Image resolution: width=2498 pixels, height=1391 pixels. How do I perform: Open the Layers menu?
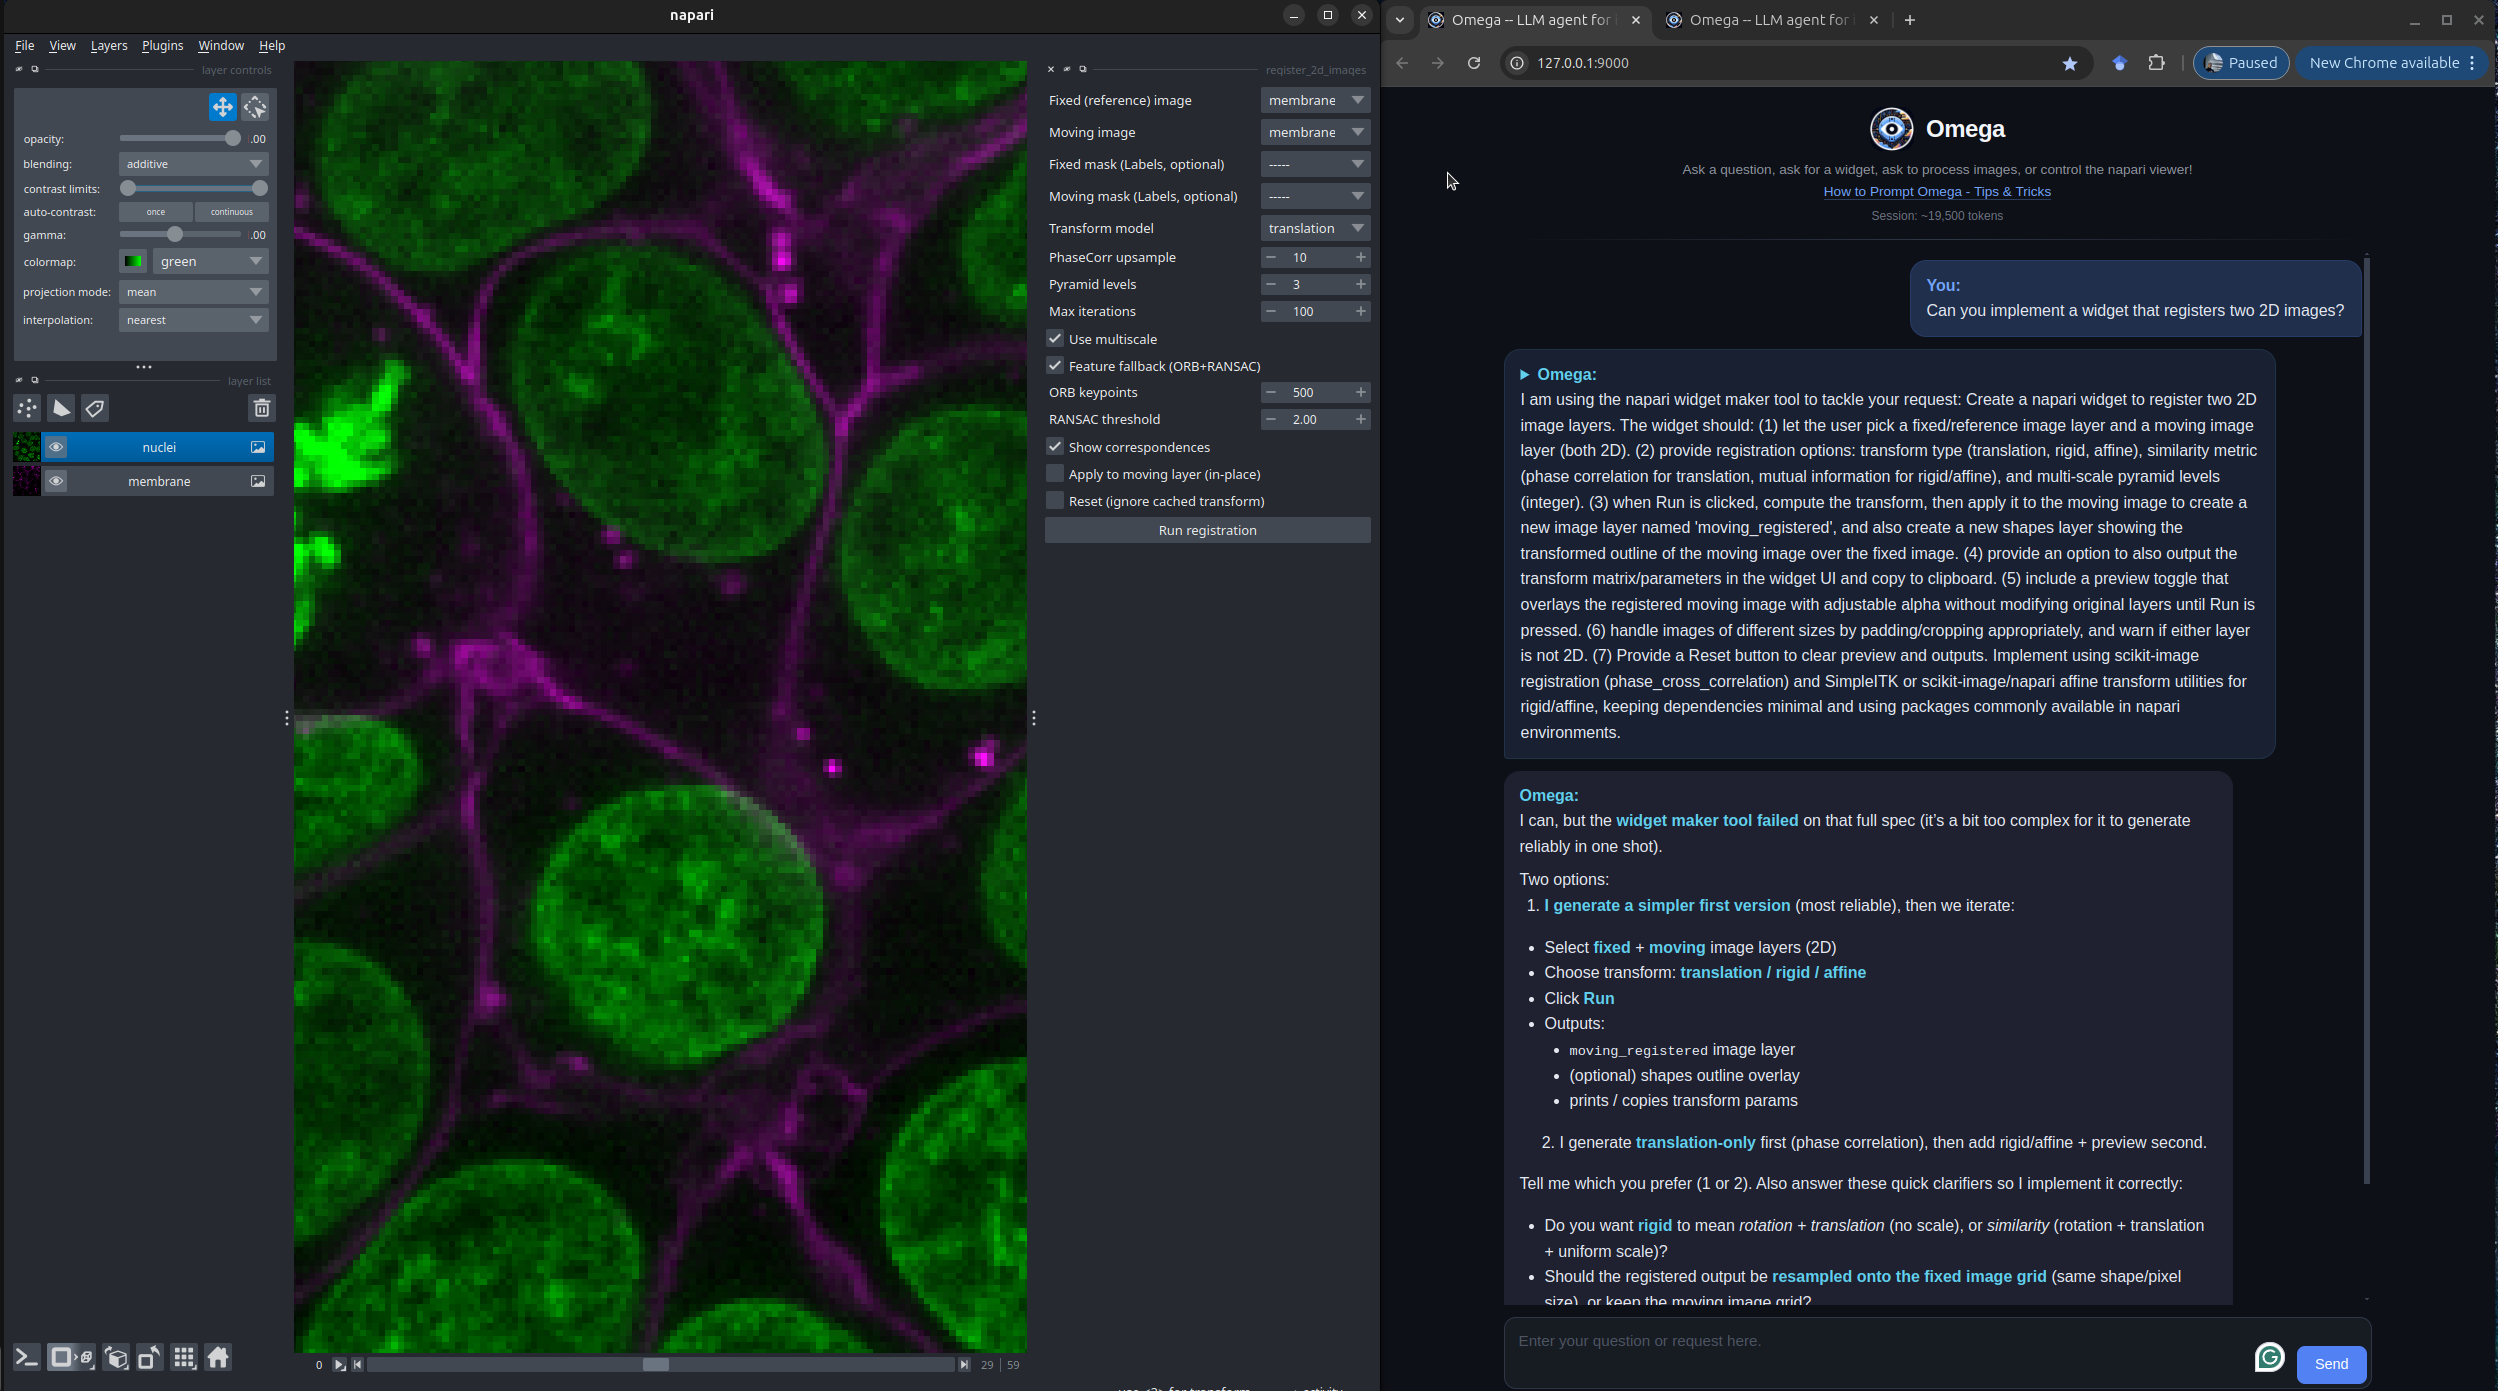pyautogui.click(x=108, y=46)
